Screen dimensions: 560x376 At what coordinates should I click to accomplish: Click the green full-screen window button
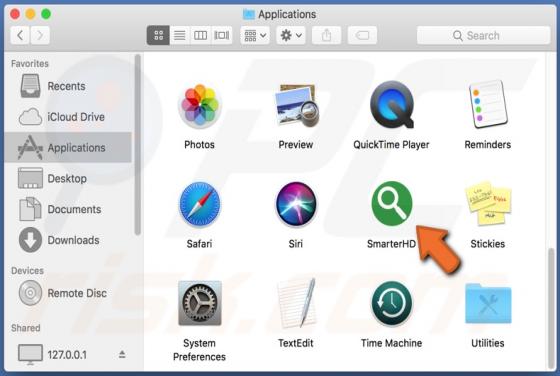(x=46, y=14)
